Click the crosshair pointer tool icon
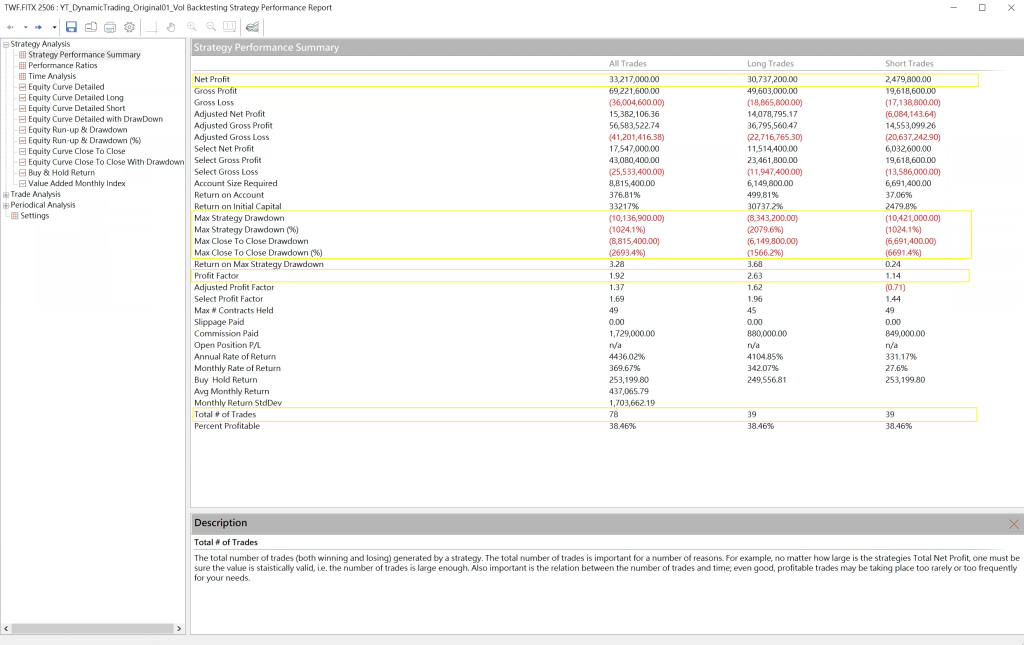 [151, 27]
